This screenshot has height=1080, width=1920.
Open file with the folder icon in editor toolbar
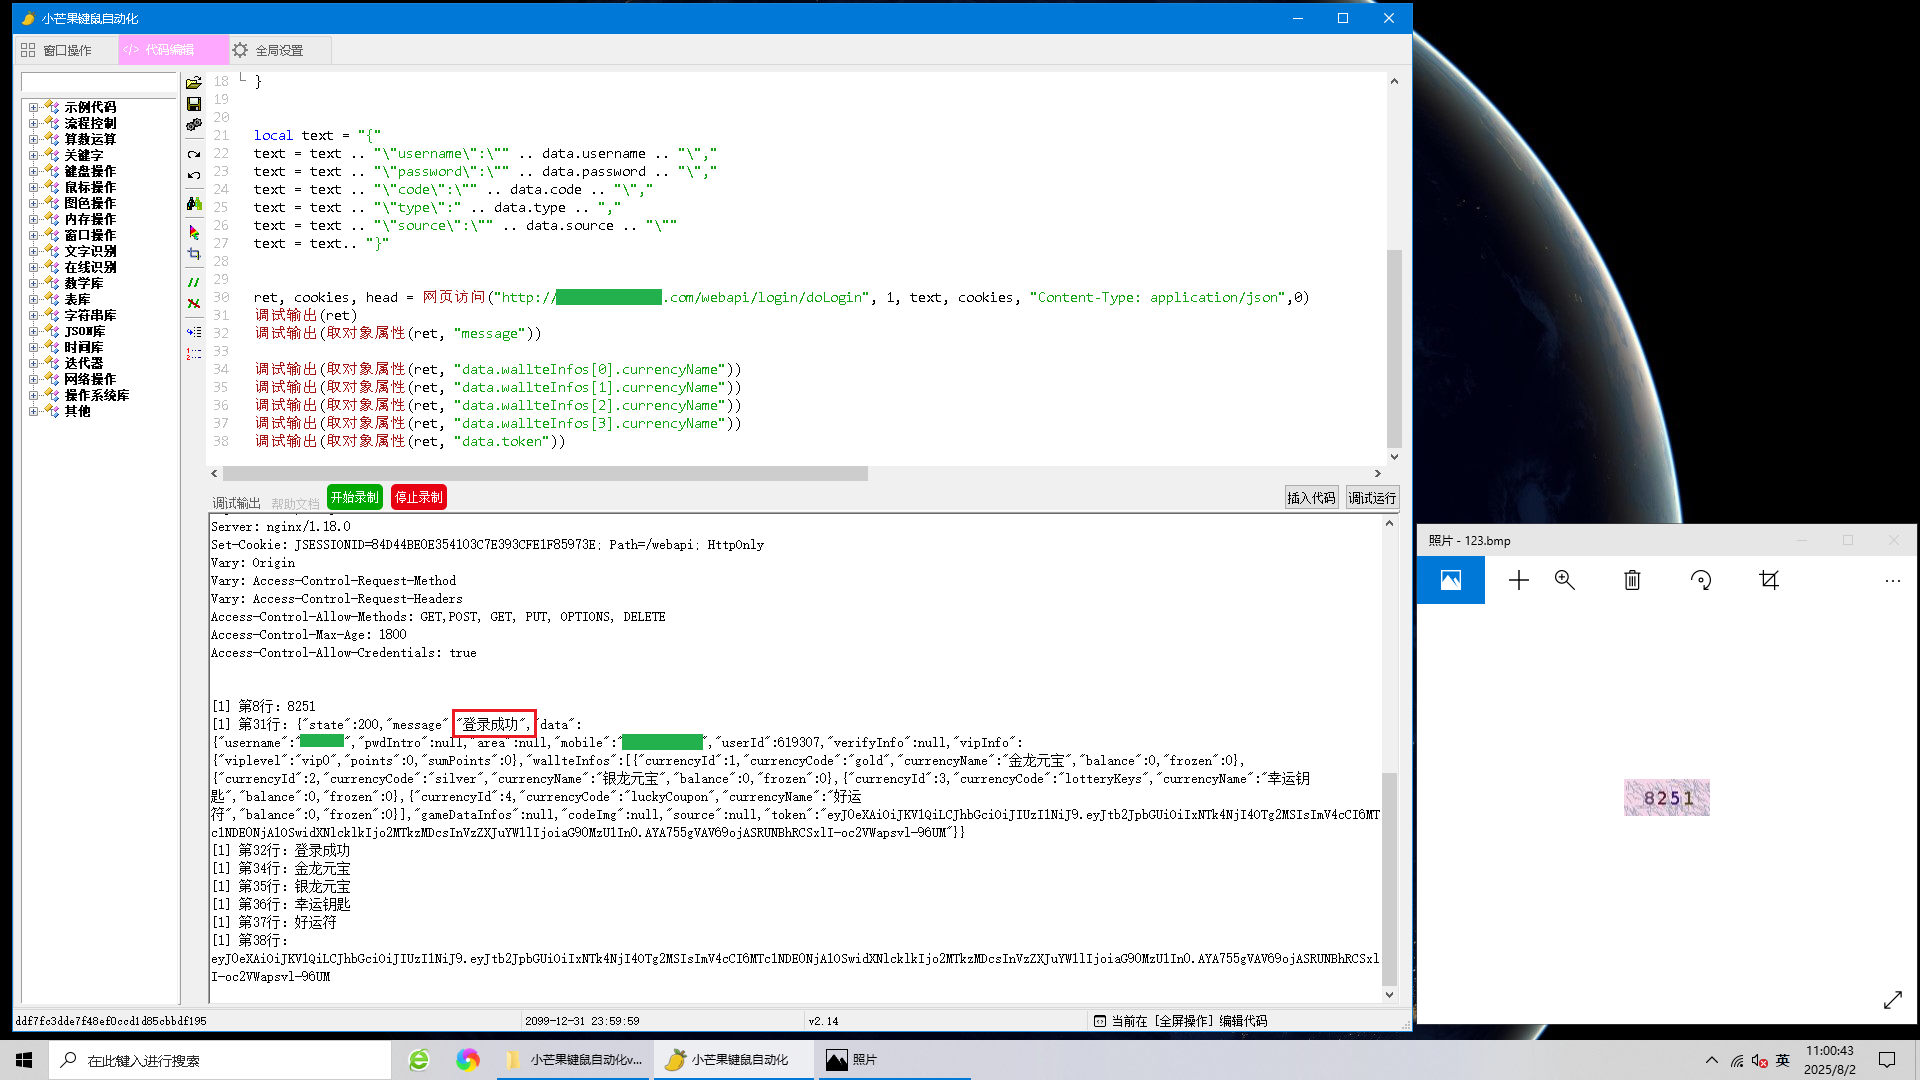(x=194, y=83)
